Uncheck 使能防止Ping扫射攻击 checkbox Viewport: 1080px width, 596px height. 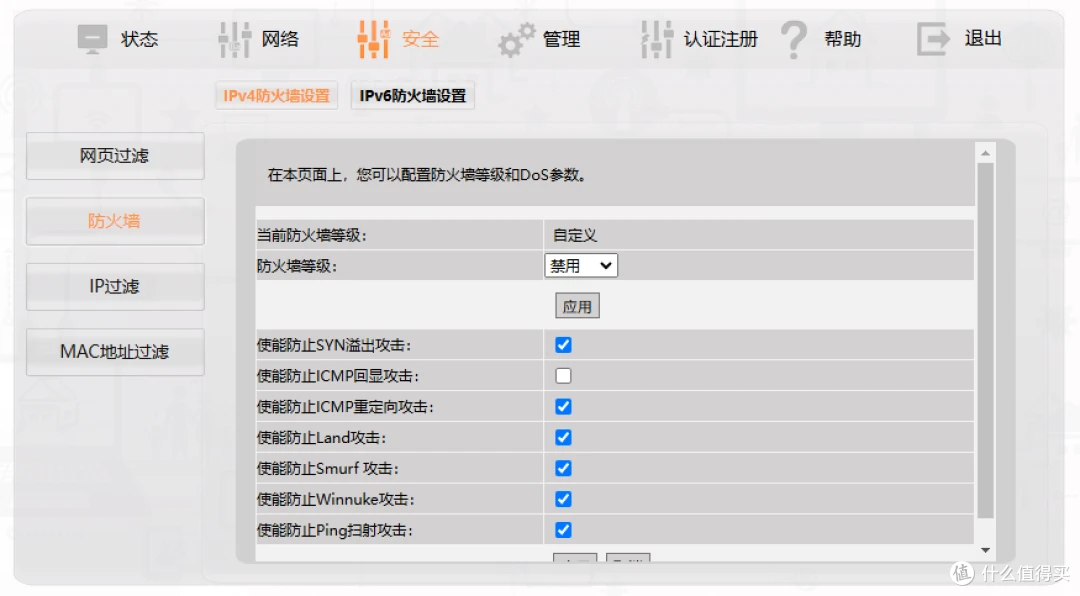pyautogui.click(x=563, y=531)
